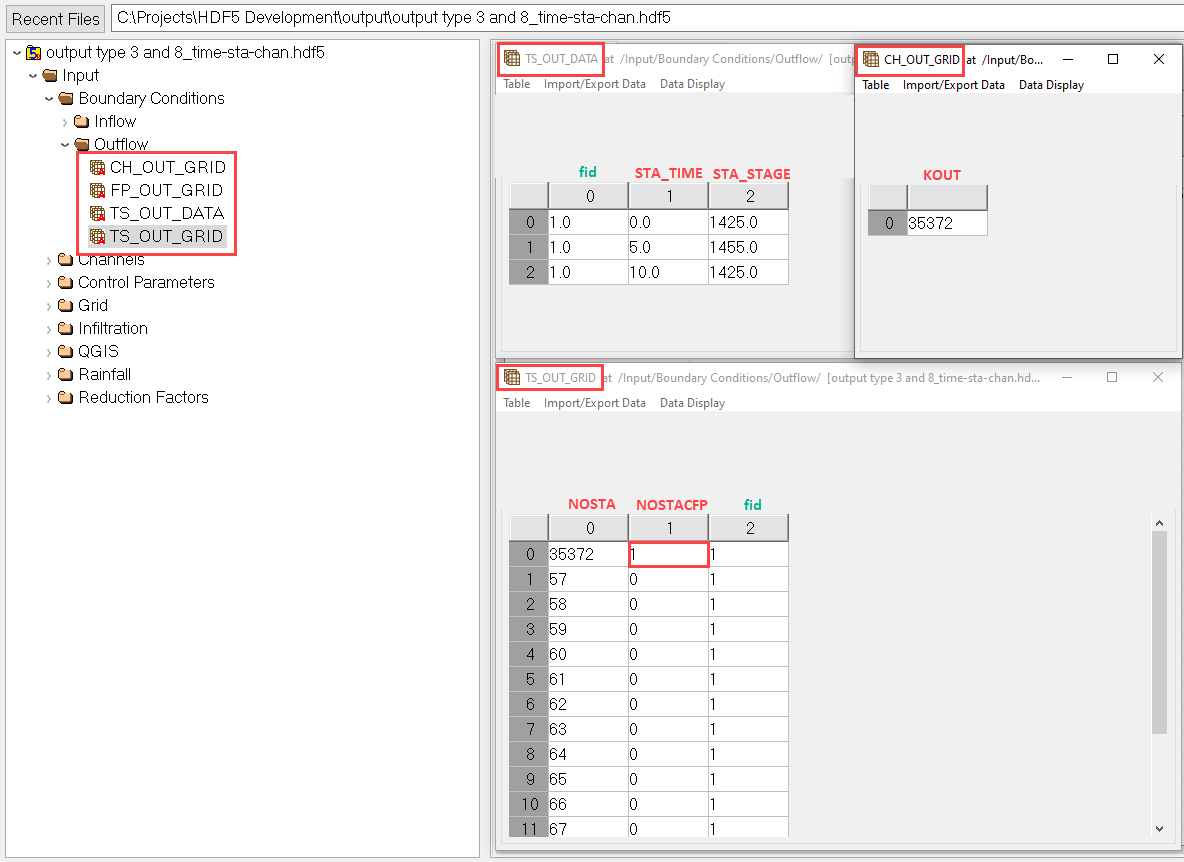The image size is (1184, 862).
Task: Click the table icon in CH_OUT_GRID window title
Action: click(870, 59)
